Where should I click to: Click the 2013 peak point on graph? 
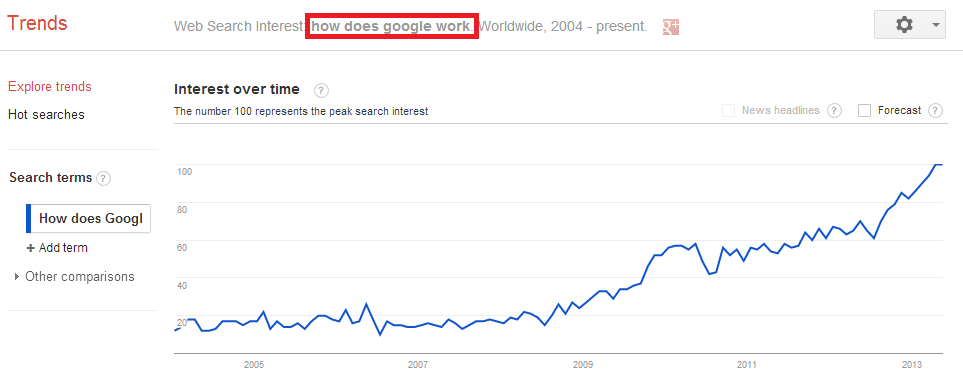click(938, 165)
